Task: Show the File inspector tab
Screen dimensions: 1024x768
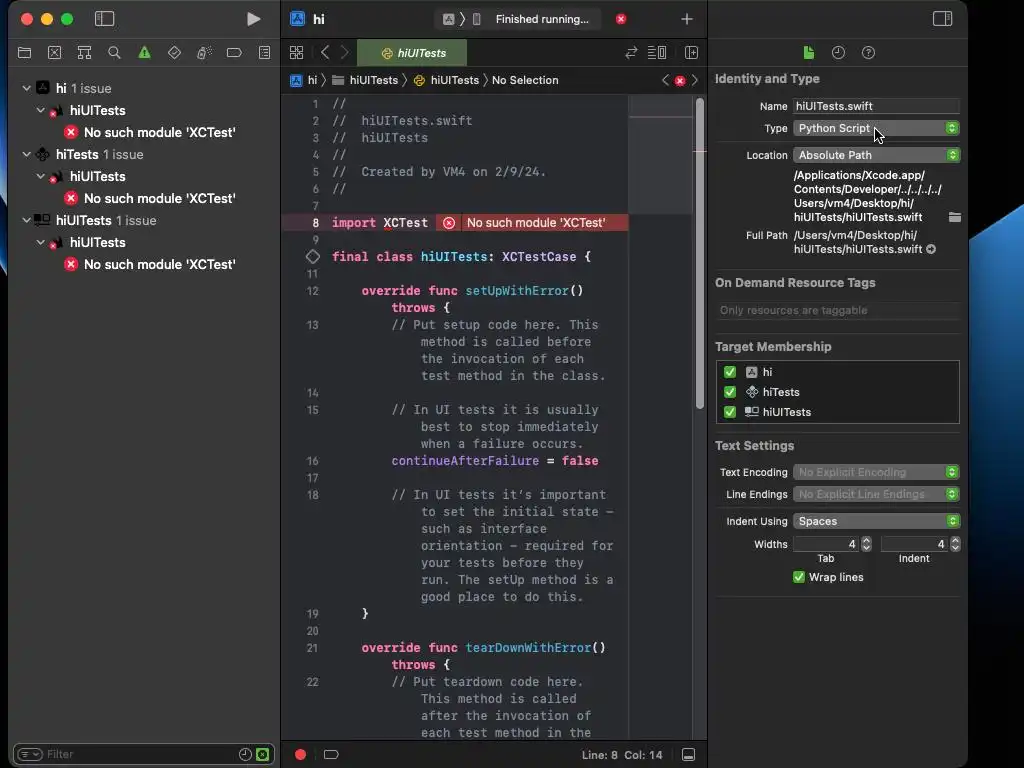Action: point(808,53)
